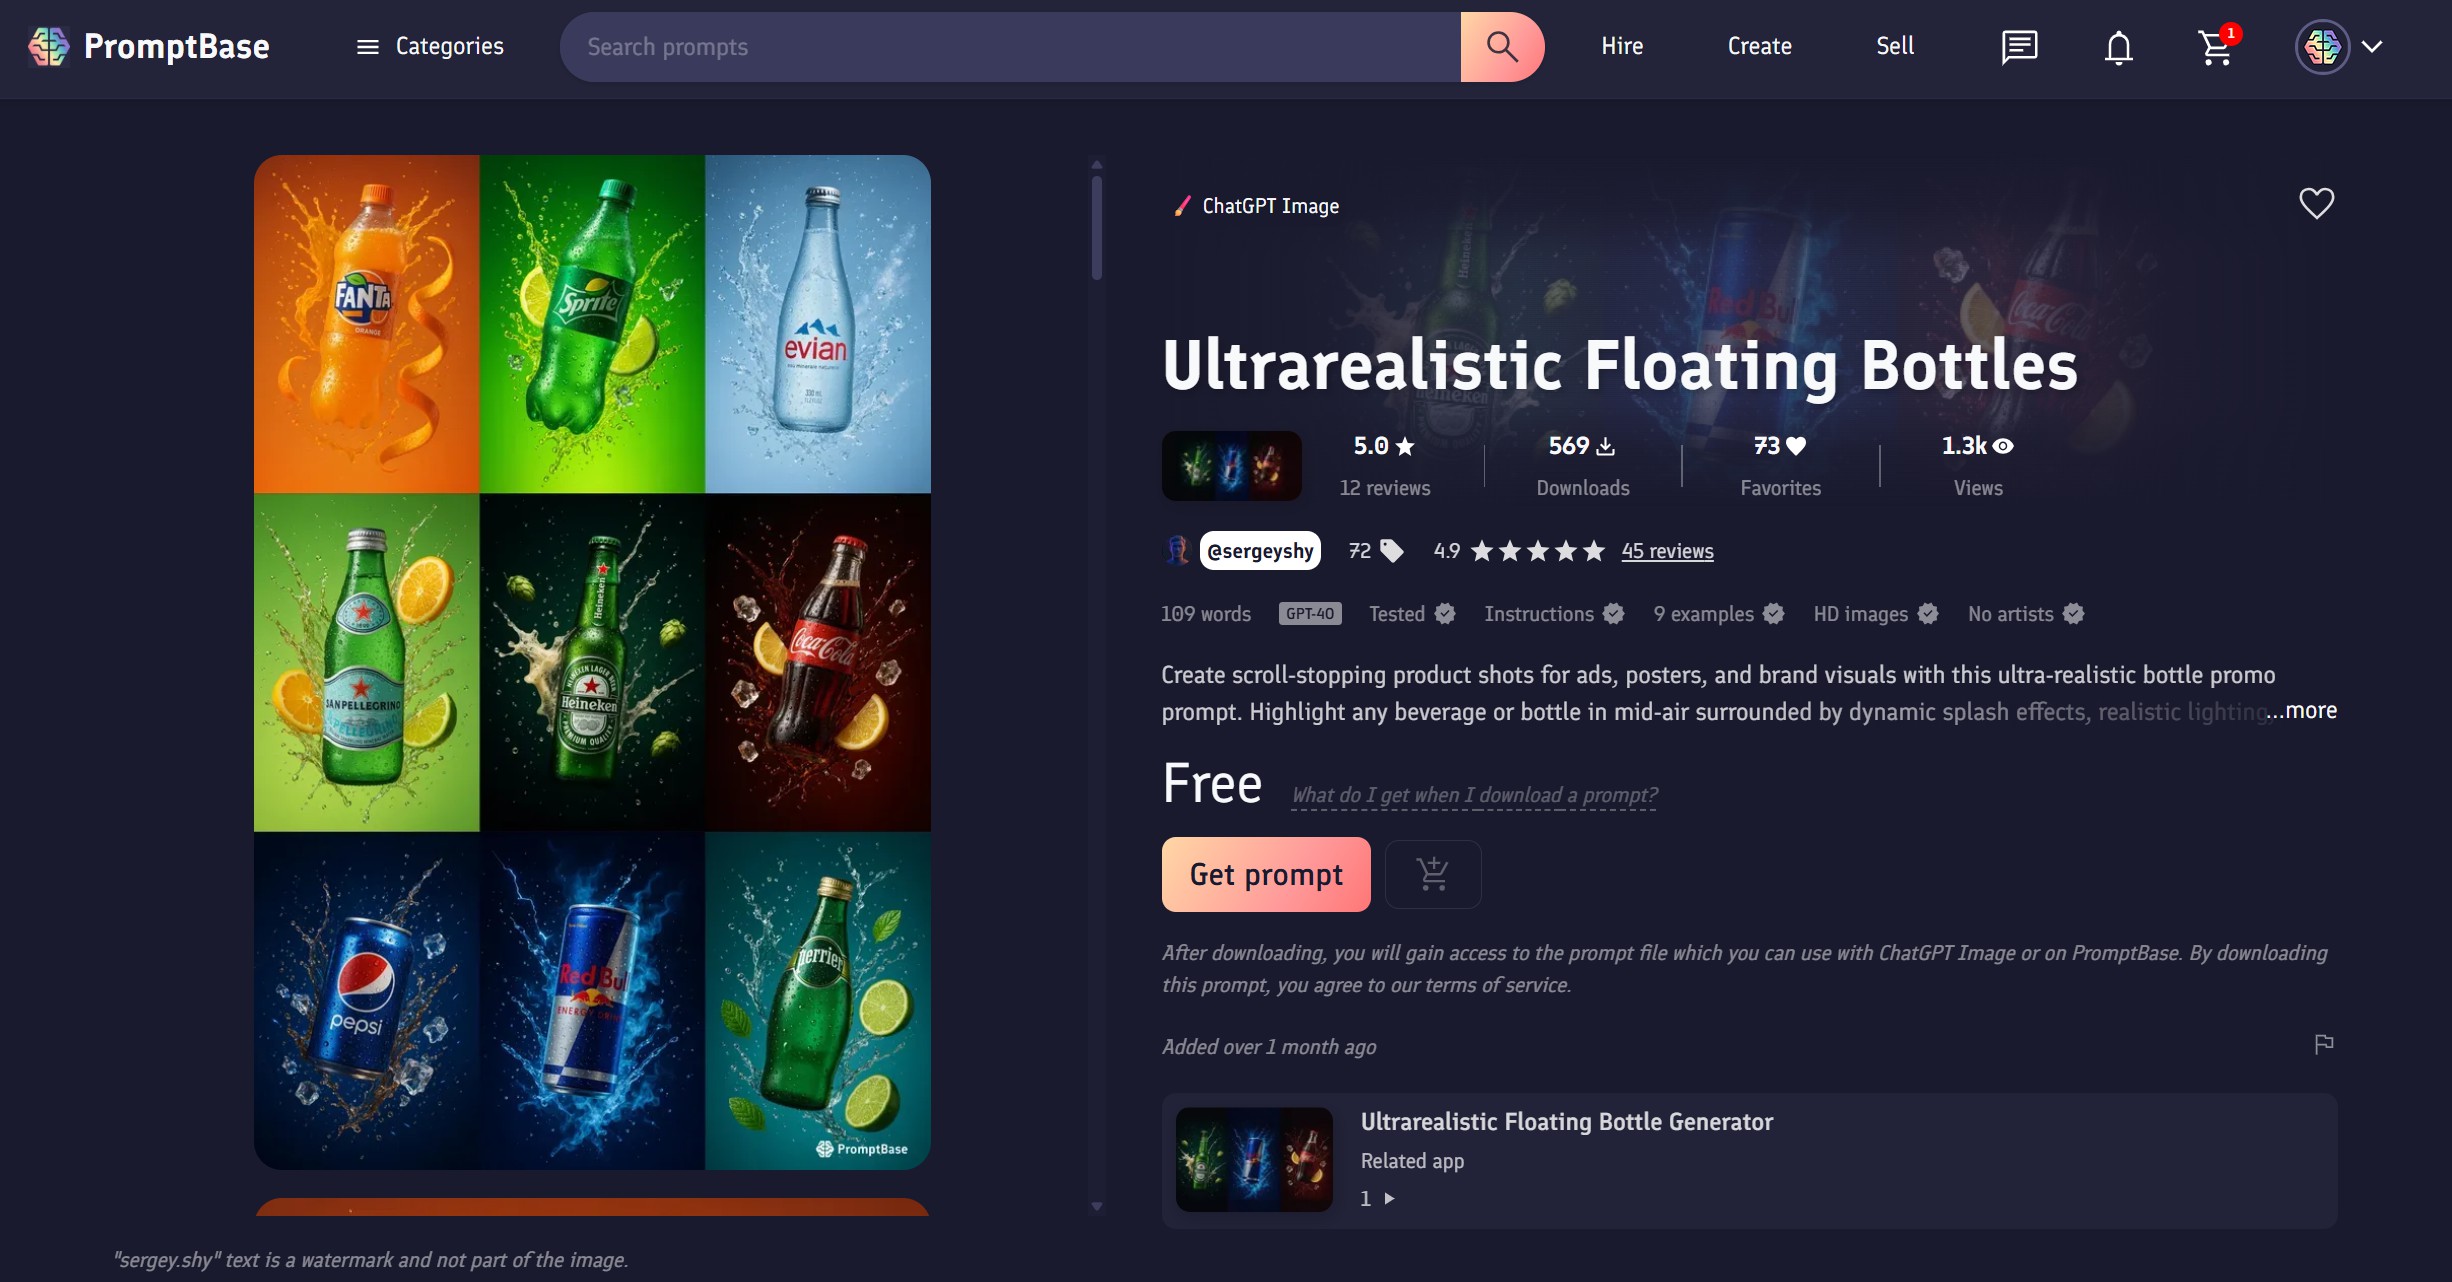
Task: Click the profile avatar icon
Action: pos(2322,46)
